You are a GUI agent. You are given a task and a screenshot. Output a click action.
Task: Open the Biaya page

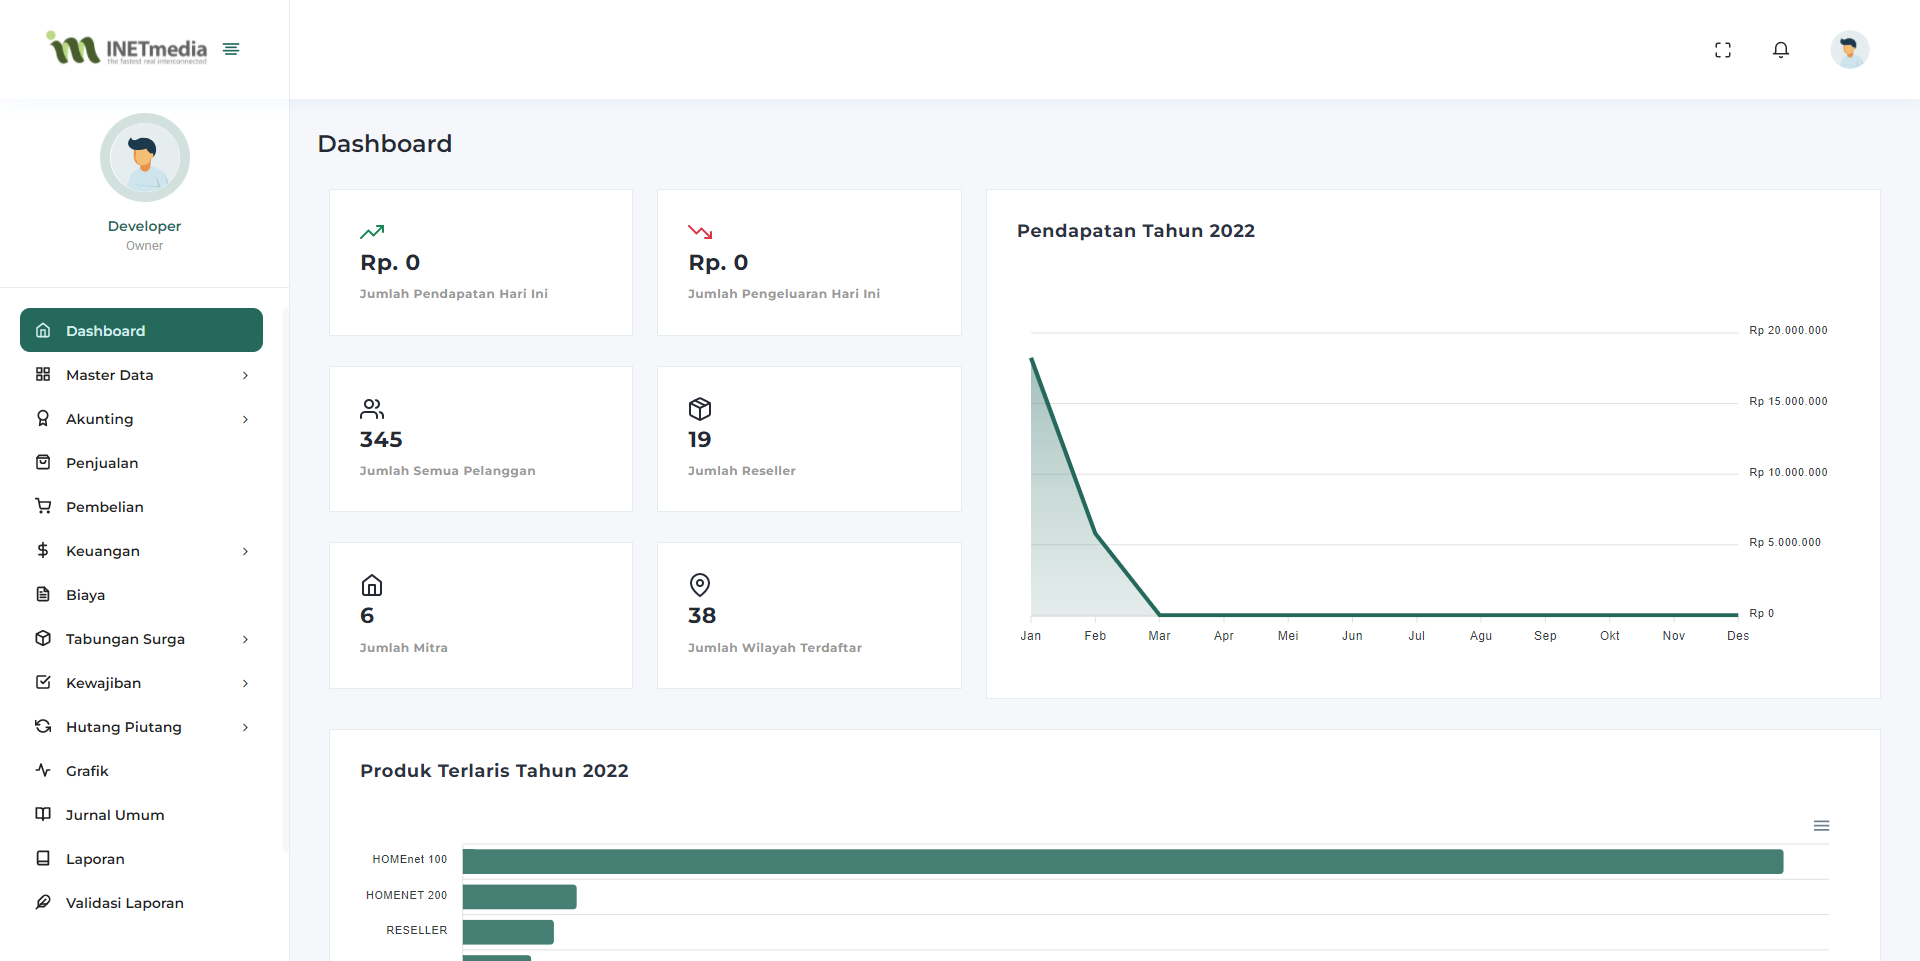(85, 595)
